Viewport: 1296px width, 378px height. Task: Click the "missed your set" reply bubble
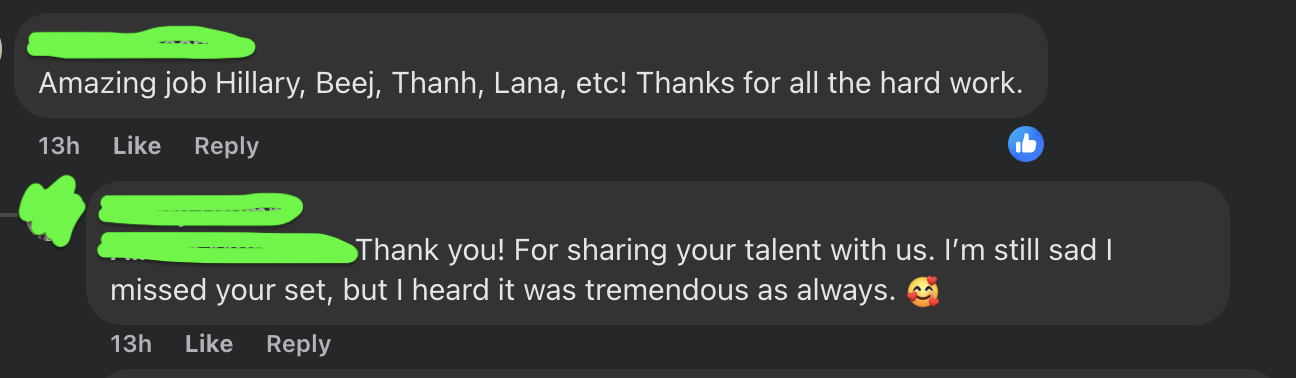coord(657,252)
